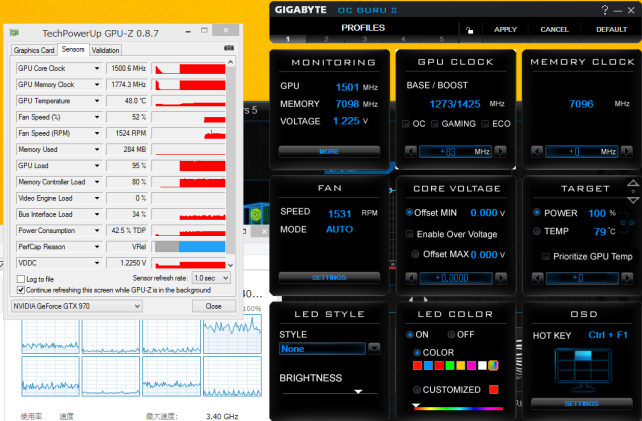Viewport: 642px width, 421px height.
Task: Select the white LED color swatch
Action: coord(482,365)
